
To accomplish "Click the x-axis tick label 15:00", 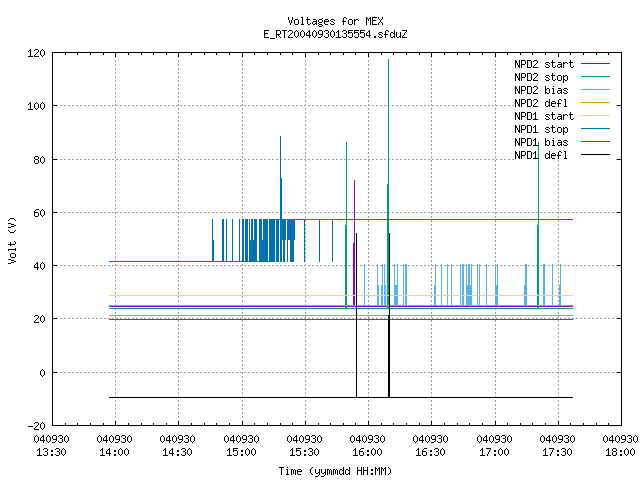I will coord(241,453).
